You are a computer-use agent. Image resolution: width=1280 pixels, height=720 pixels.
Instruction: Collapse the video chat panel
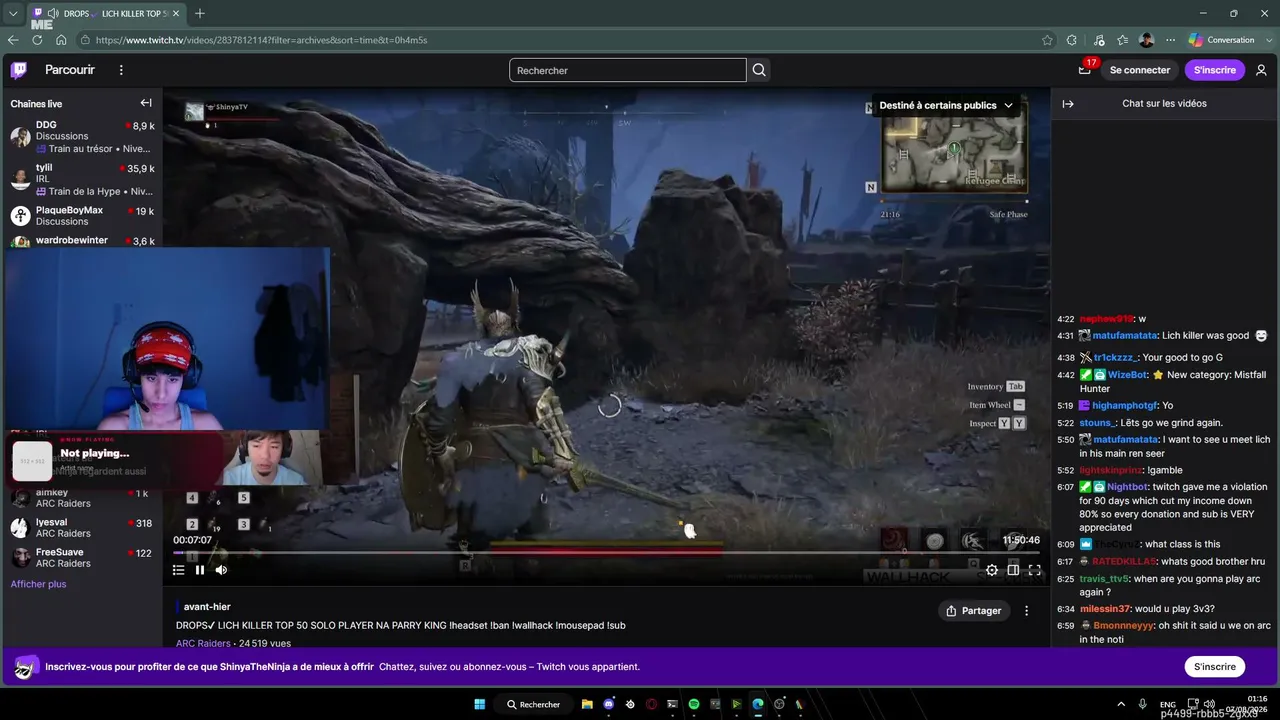[1068, 104]
